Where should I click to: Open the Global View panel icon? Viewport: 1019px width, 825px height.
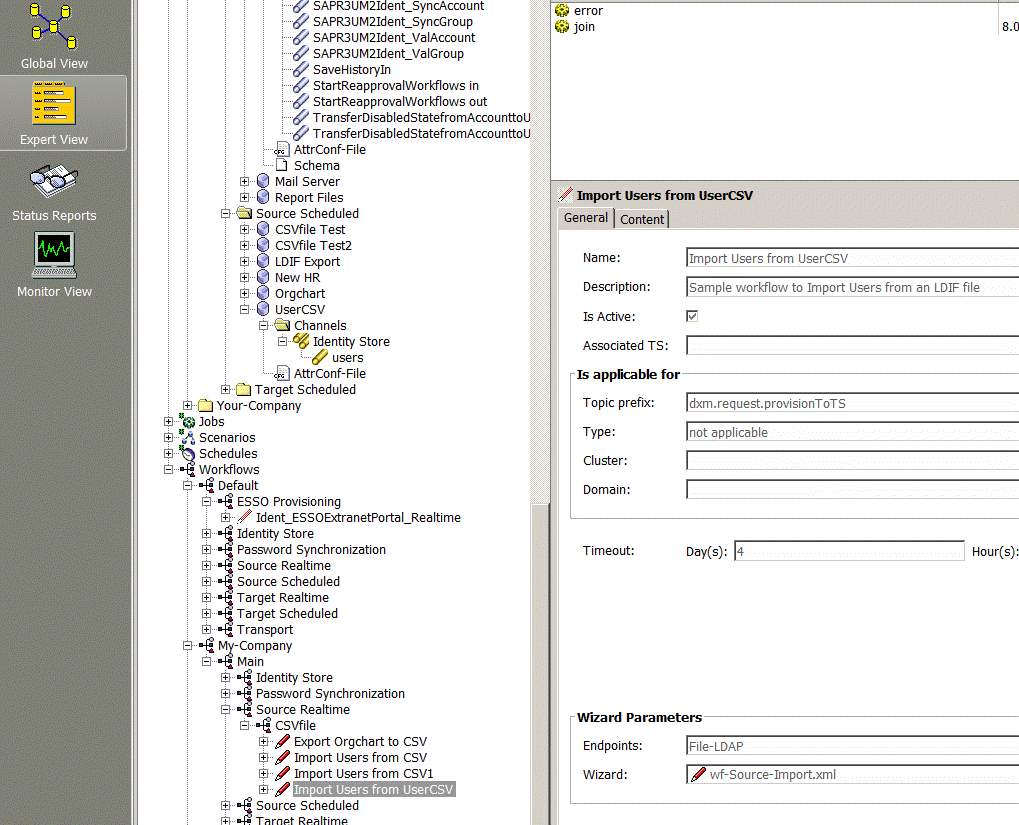tap(54, 27)
